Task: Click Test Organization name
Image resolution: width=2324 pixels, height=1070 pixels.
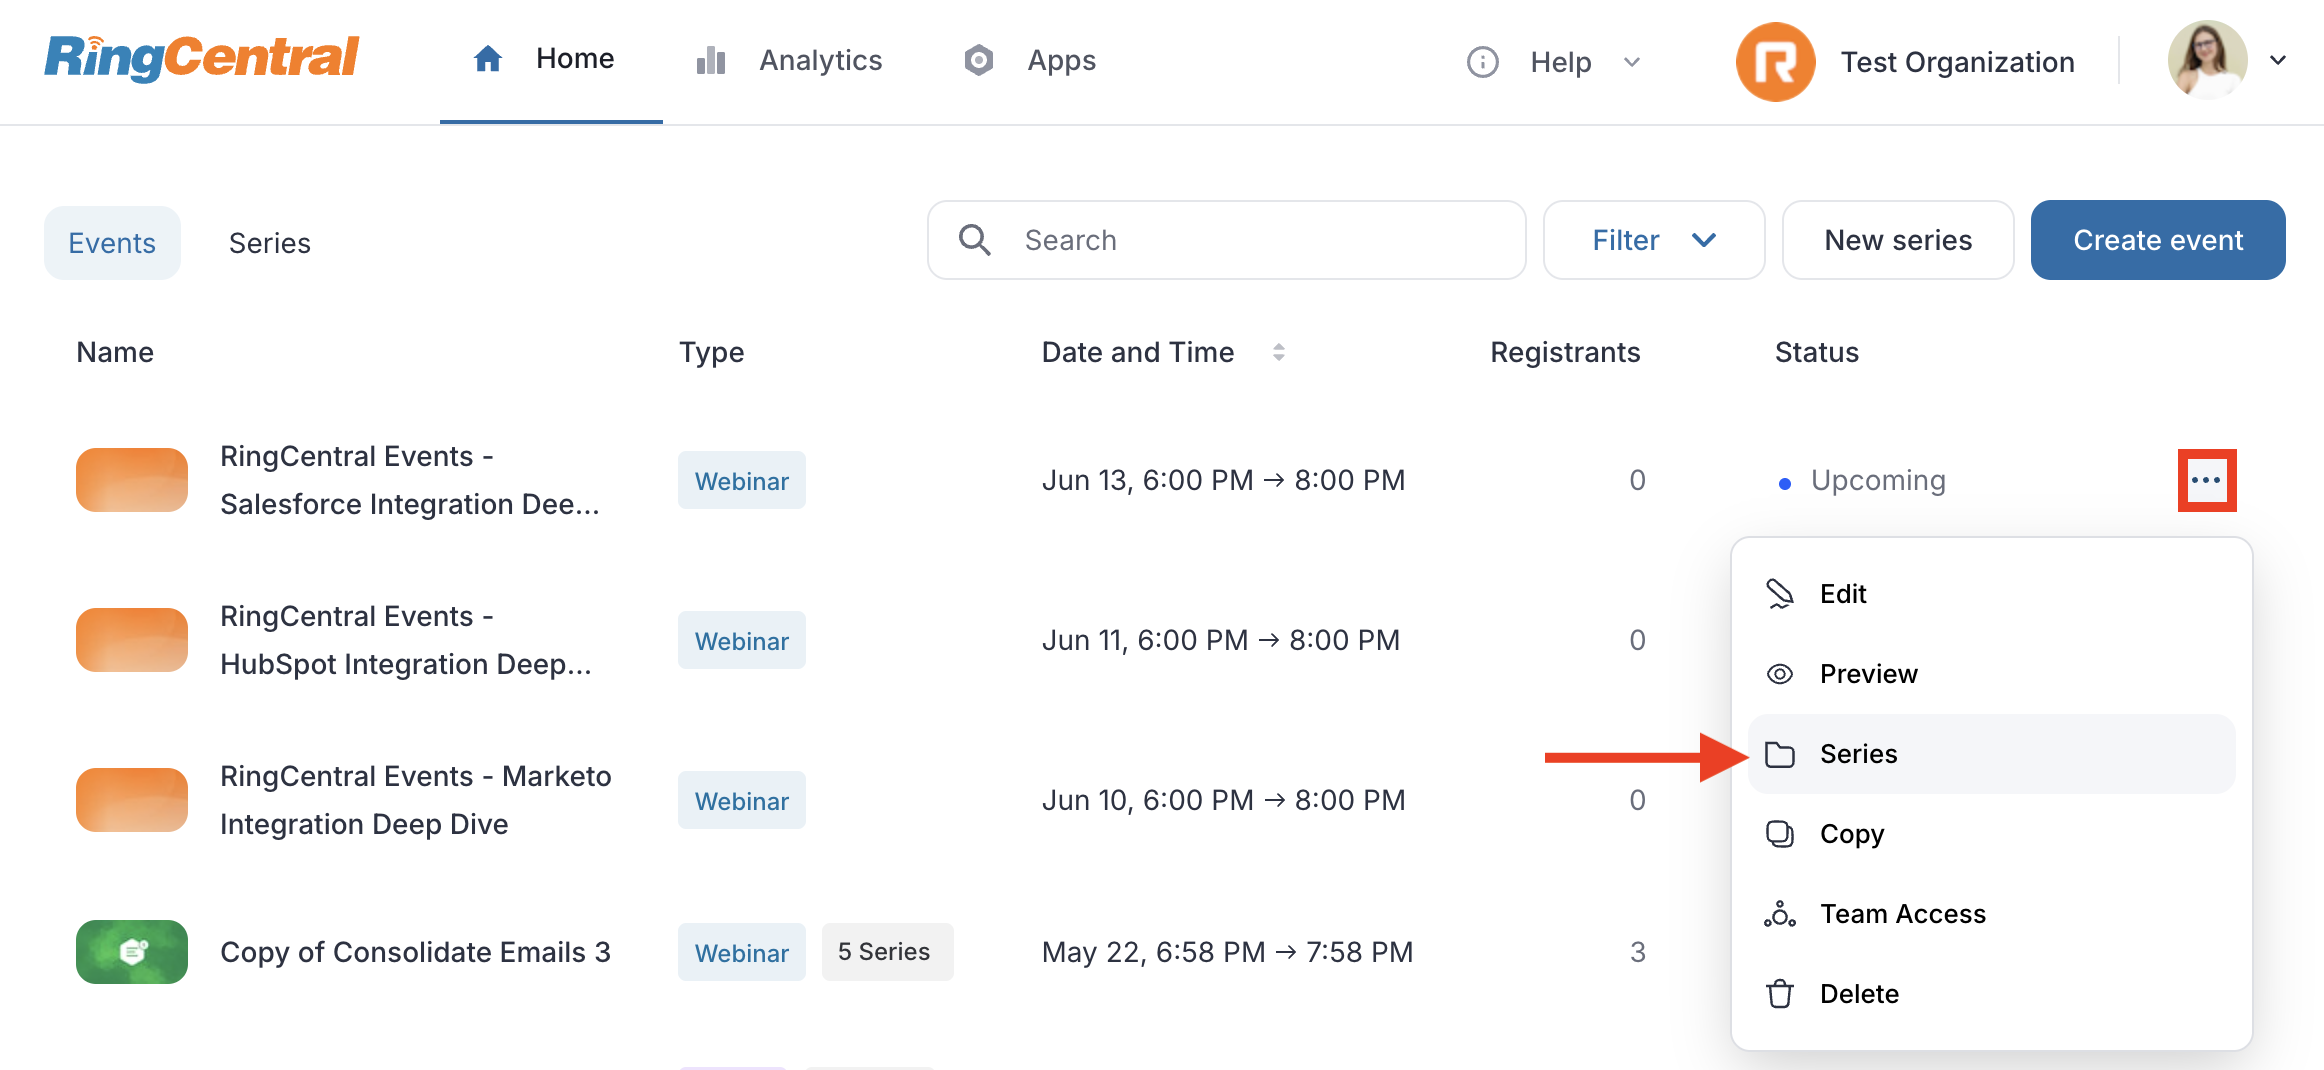Action: pyautogui.click(x=1958, y=62)
